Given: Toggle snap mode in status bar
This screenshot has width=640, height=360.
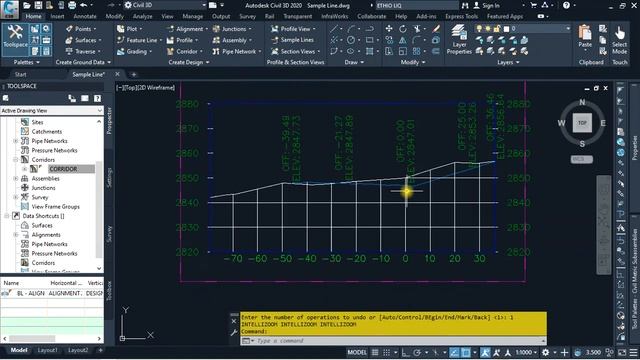Looking at the screenshot, I should pos(386,352).
